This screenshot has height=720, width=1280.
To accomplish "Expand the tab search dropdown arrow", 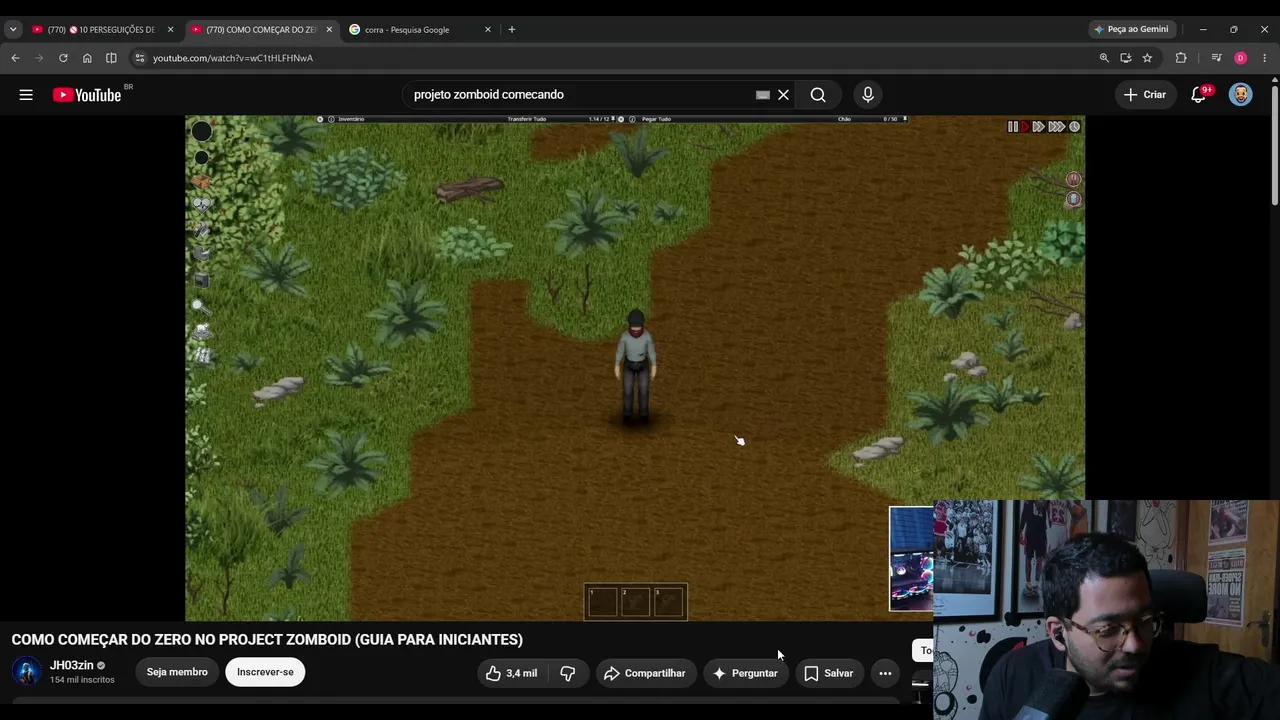I will pos(13,30).
